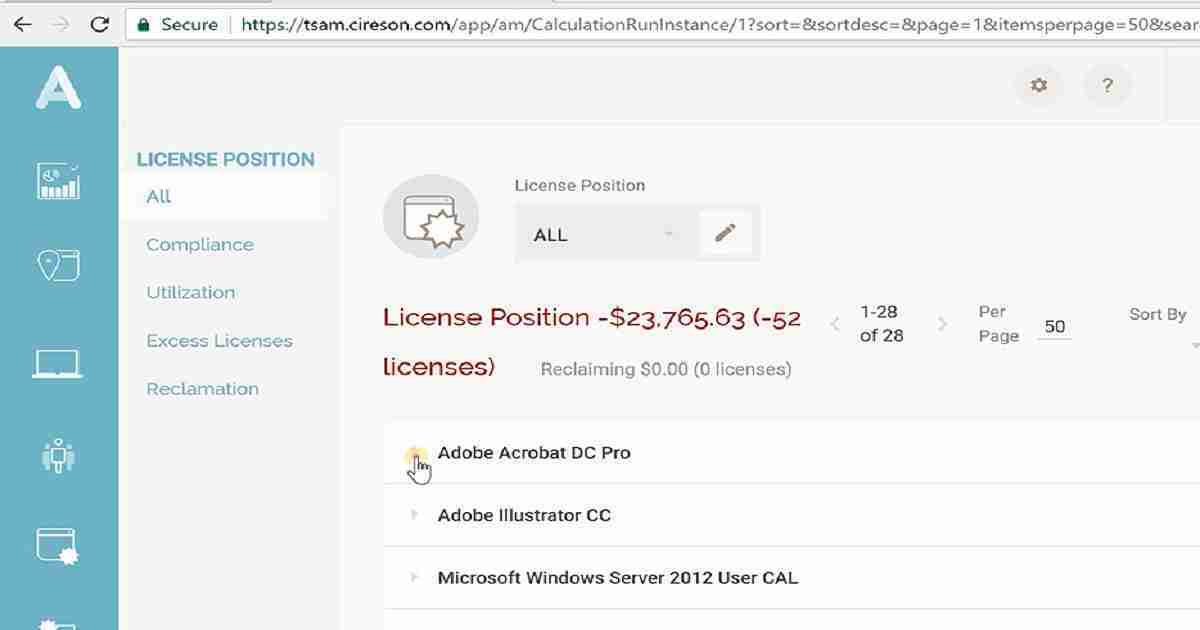Viewport: 1200px width, 630px height.
Task: Switch to the Compliance section
Action: 199,244
